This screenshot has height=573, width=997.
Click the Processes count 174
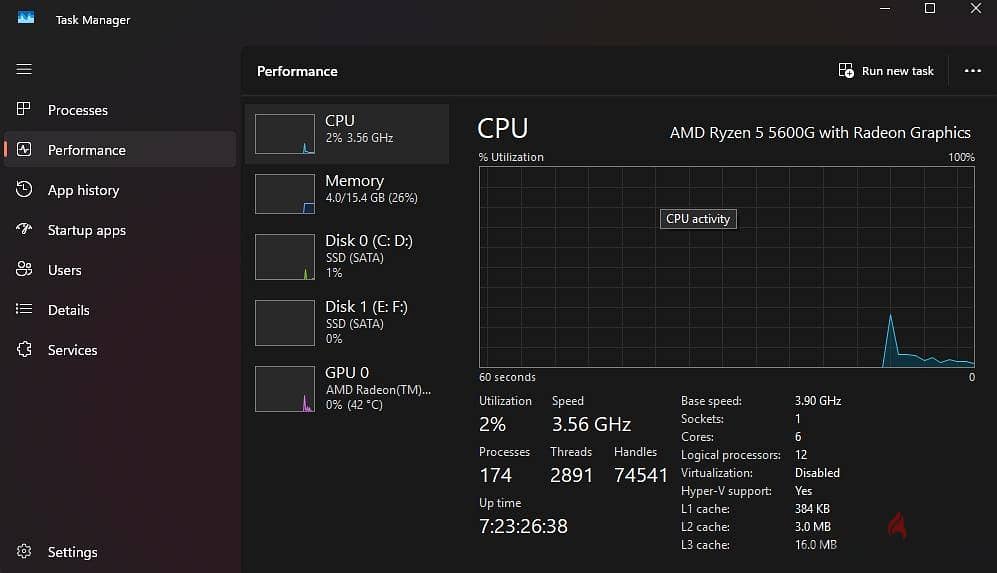tap(495, 475)
